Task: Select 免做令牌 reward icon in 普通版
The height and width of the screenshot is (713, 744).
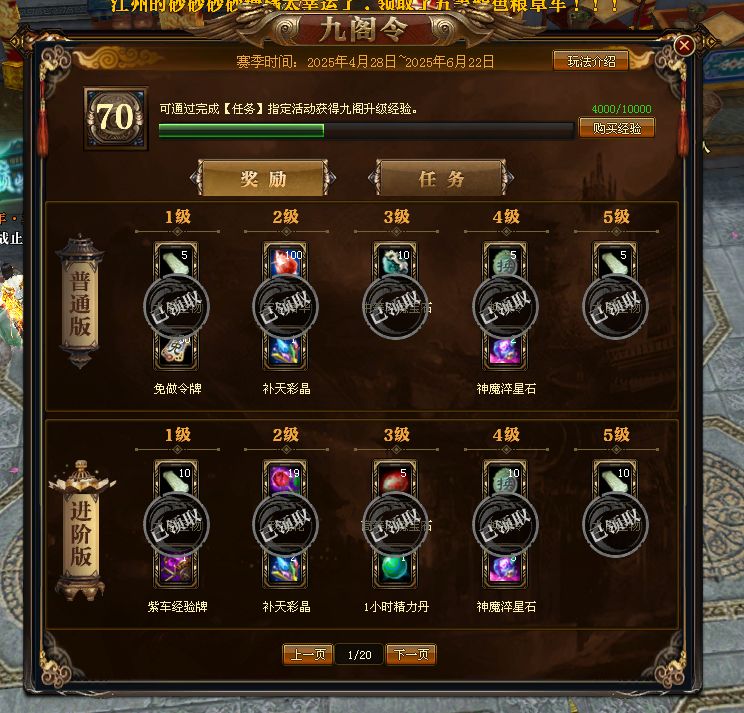Action: point(176,351)
